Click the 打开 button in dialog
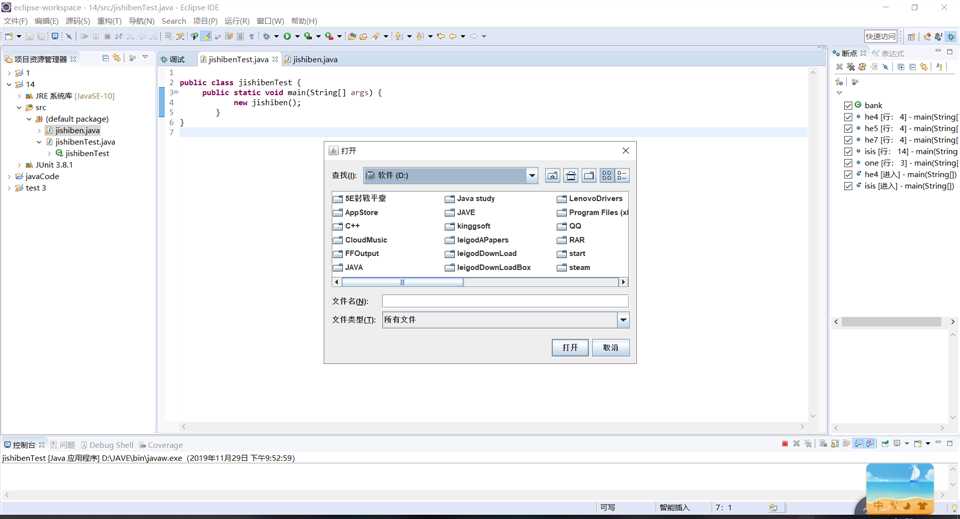960x519 pixels. 570,348
